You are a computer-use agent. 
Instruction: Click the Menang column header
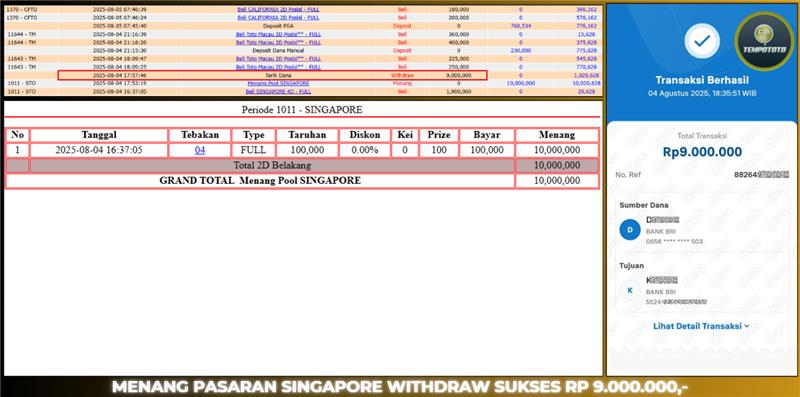click(557, 135)
